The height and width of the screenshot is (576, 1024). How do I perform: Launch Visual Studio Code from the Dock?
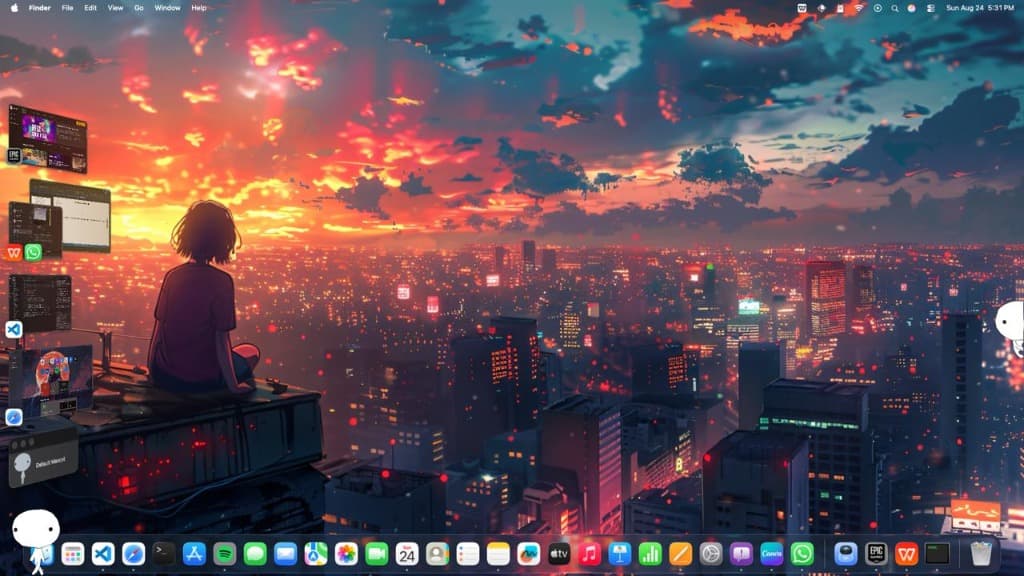coord(103,554)
